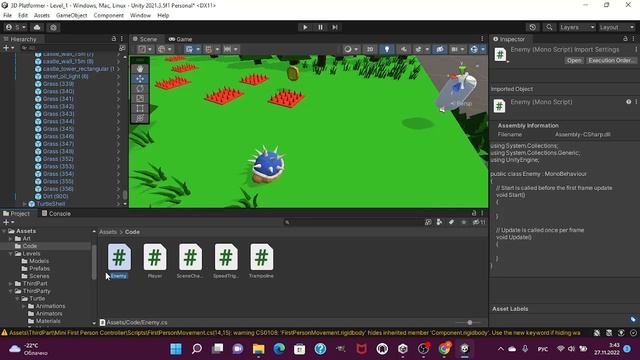Select the Player script asset
The image size is (640, 360).
click(x=155, y=261)
